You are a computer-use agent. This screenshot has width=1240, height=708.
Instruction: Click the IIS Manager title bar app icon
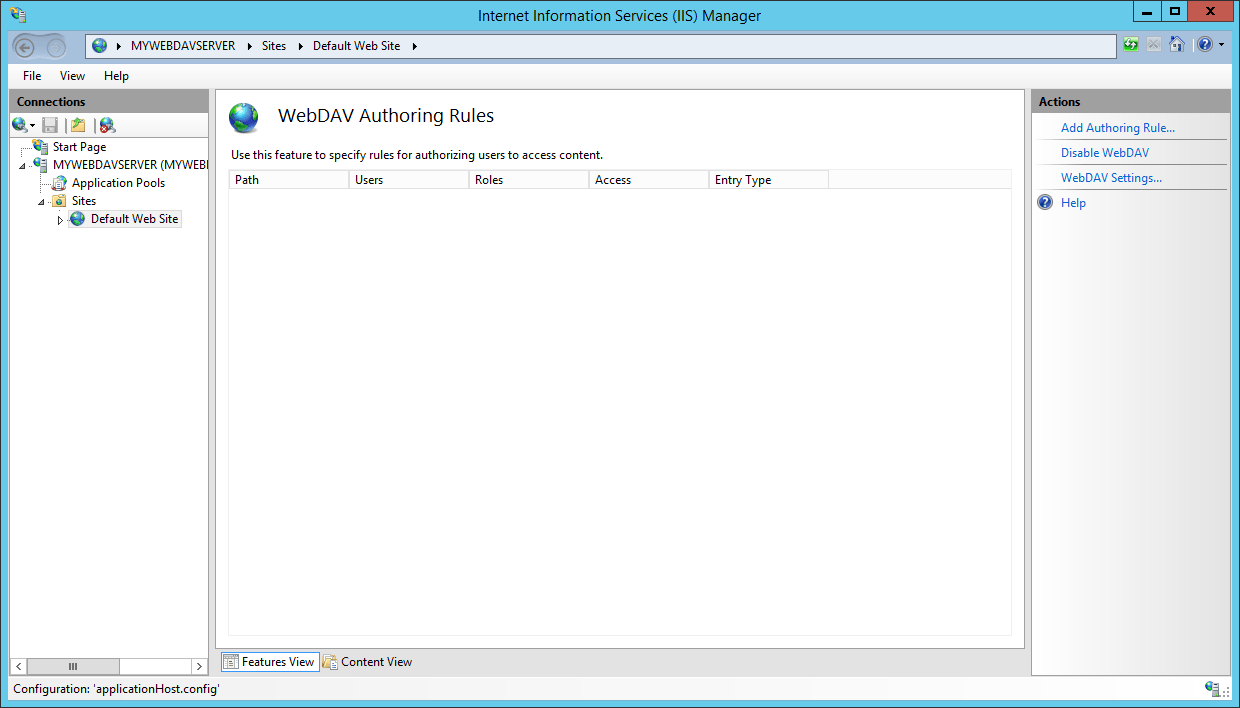[17, 14]
